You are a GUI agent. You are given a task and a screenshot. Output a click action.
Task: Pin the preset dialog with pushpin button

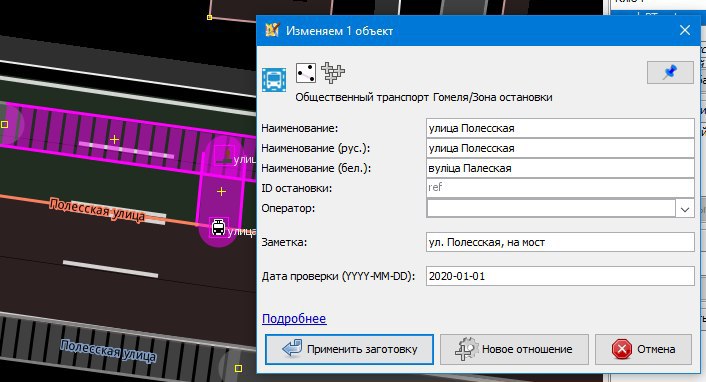tap(670, 73)
